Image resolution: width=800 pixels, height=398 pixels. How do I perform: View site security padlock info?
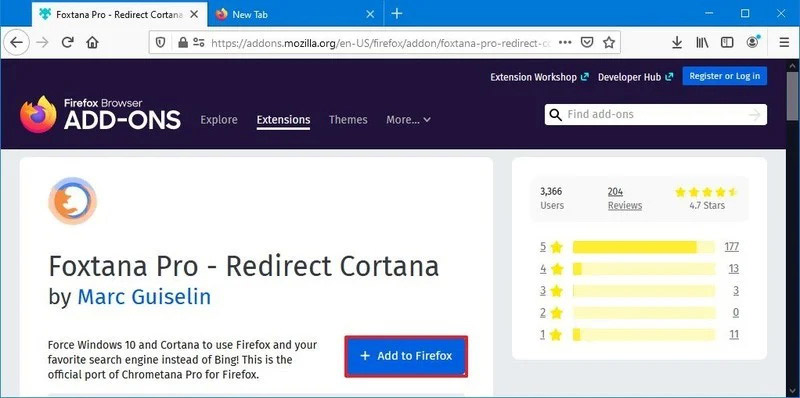coord(183,43)
